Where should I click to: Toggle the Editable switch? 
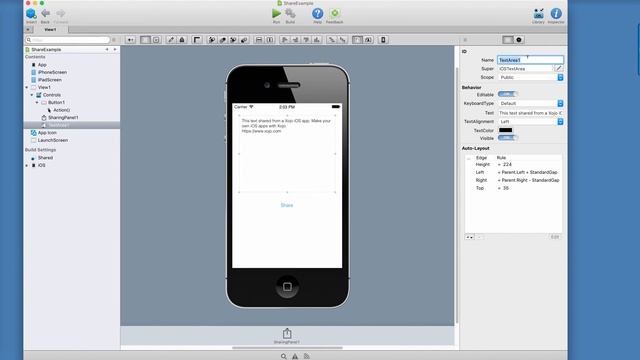coord(507,94)
